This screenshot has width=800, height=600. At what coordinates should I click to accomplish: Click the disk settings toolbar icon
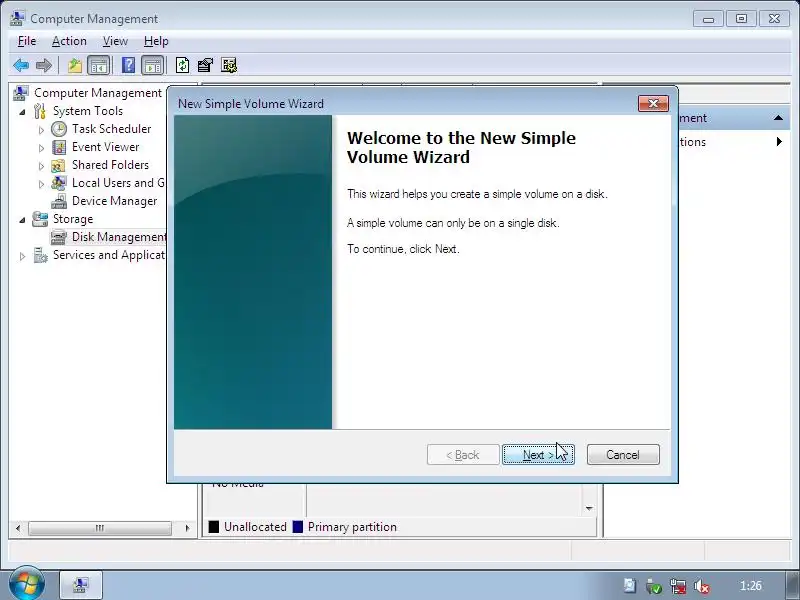(229, 65)
